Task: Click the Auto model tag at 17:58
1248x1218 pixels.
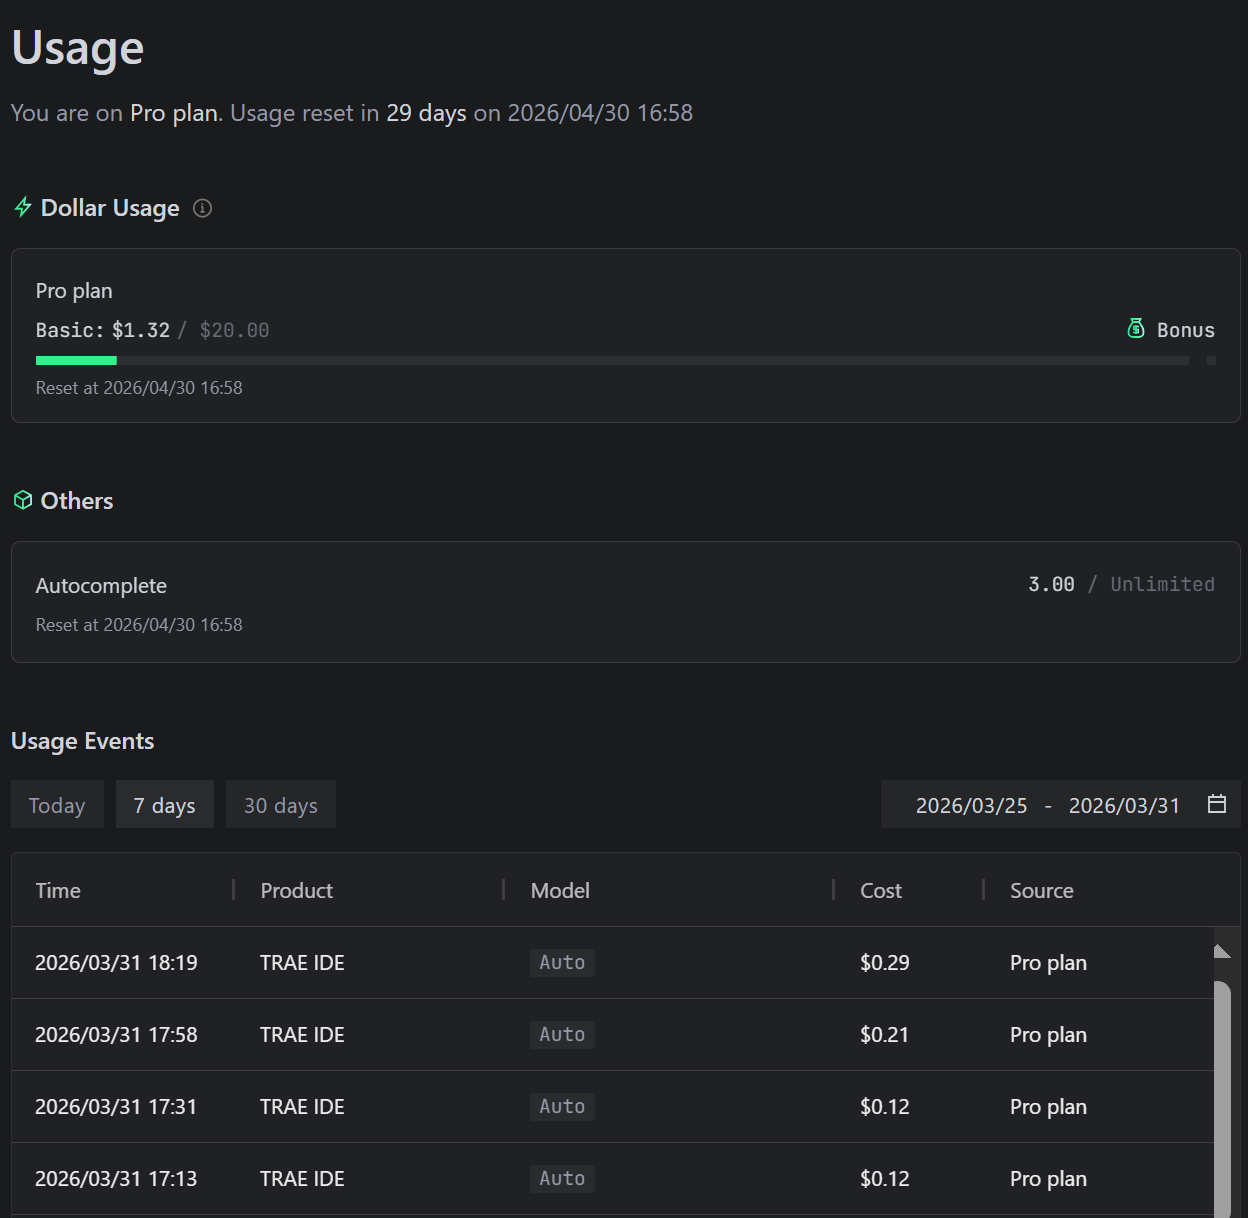Action: [x=562, y=1034]
